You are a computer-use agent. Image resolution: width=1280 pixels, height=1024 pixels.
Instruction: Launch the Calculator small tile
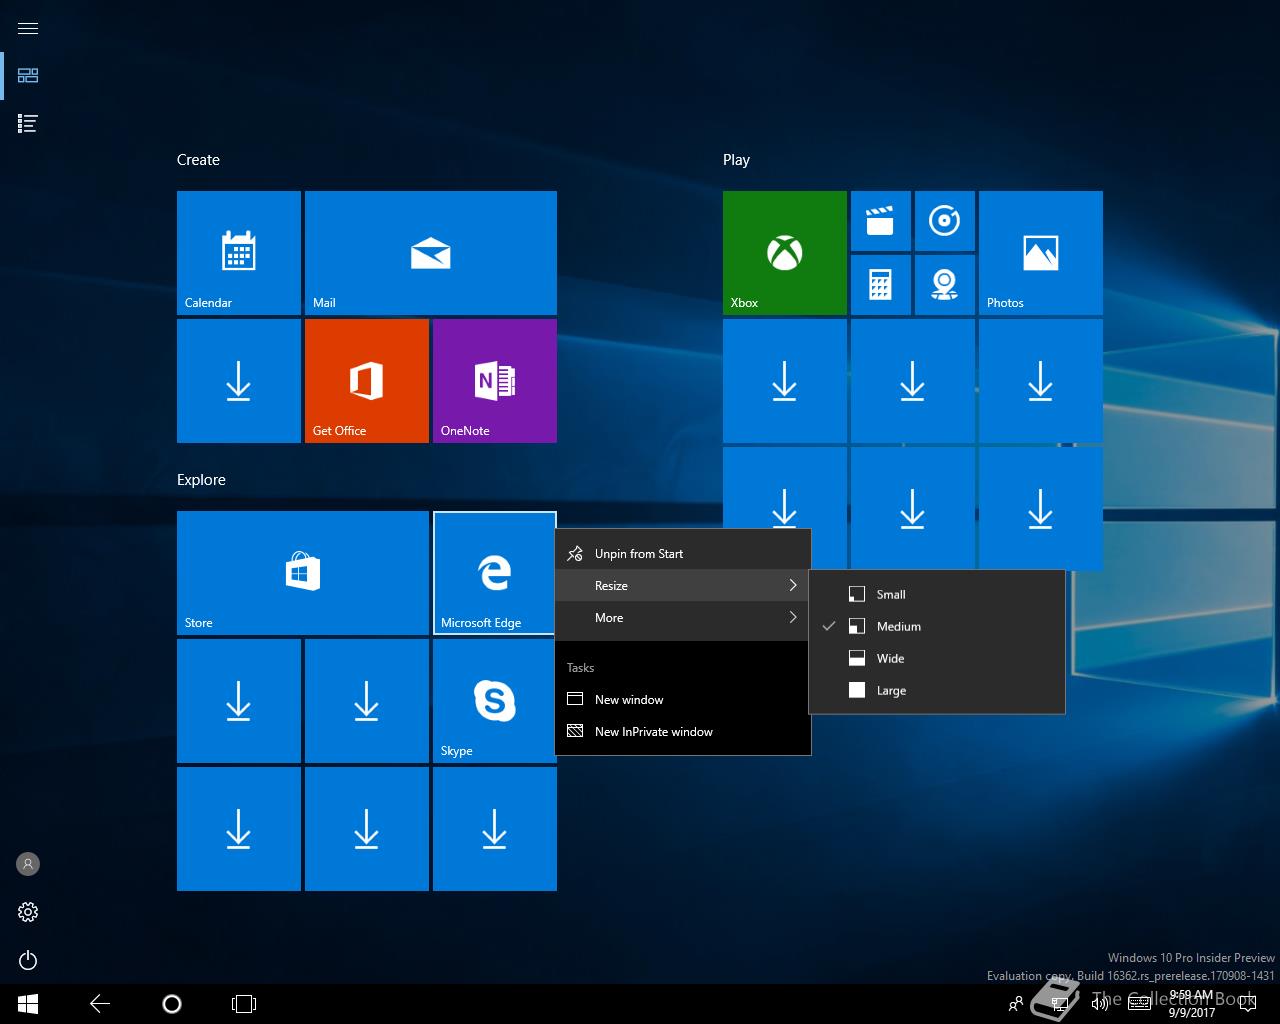coord(881,285)
